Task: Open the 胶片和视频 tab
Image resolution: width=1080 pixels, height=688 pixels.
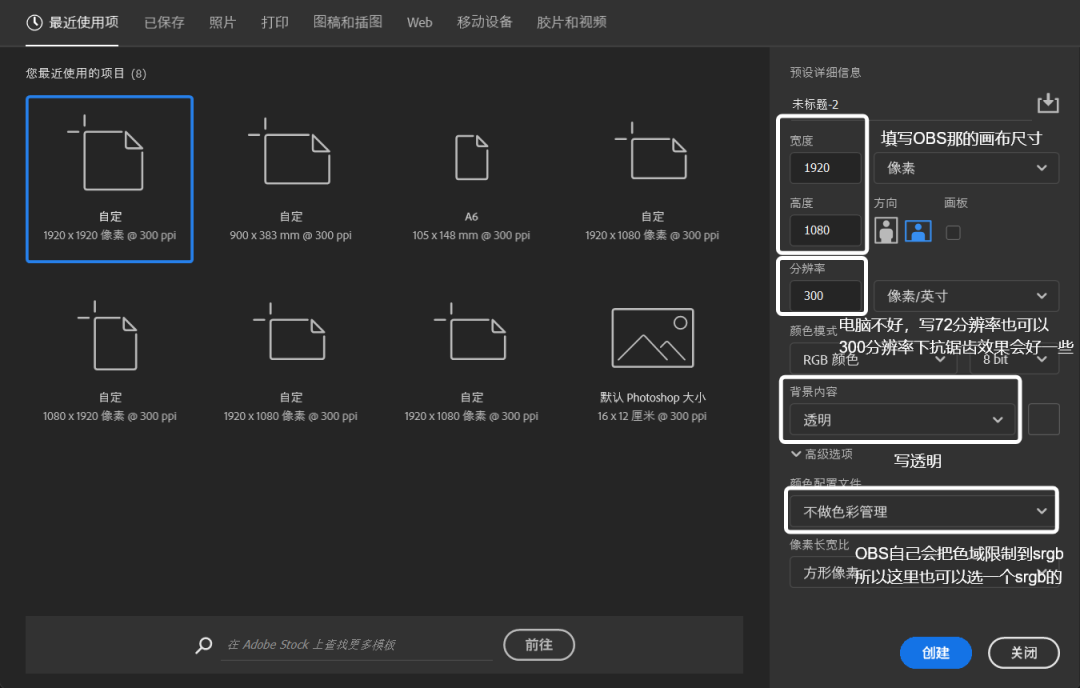Action: (571, 22)
